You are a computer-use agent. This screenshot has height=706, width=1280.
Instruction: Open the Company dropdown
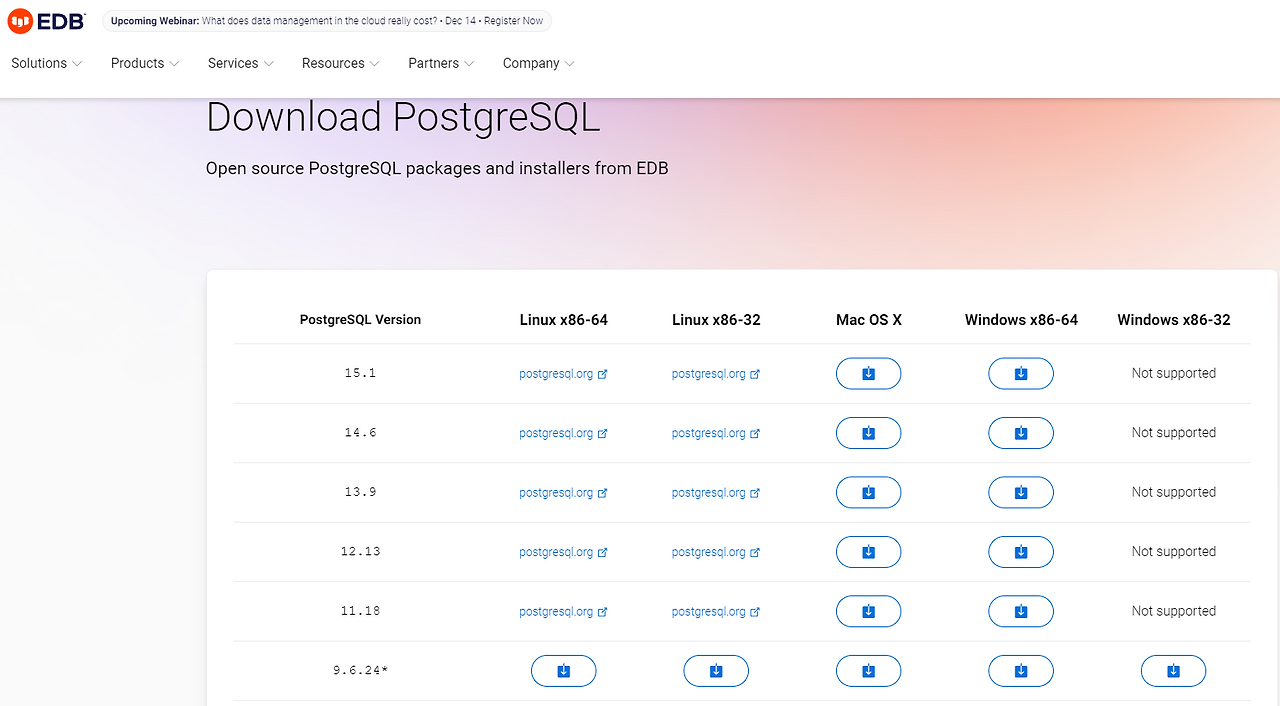coord(531,63)
